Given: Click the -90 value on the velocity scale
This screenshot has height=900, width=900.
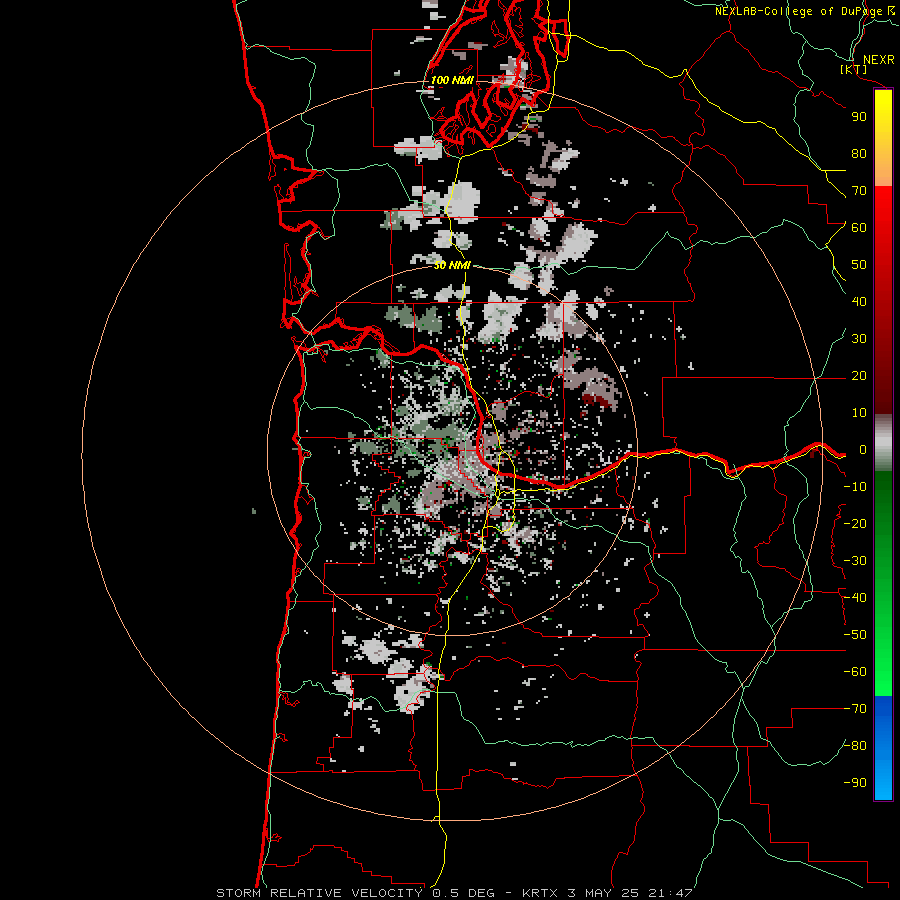Looking at the screenshot, I should tap(855, 783).
